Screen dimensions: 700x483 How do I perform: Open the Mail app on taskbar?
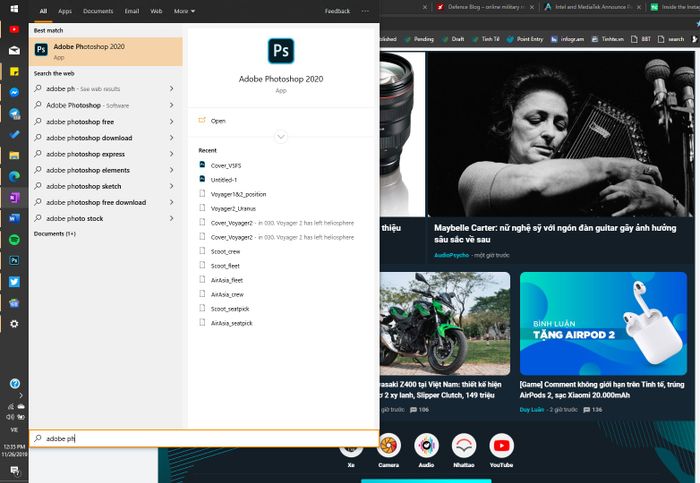14,50
